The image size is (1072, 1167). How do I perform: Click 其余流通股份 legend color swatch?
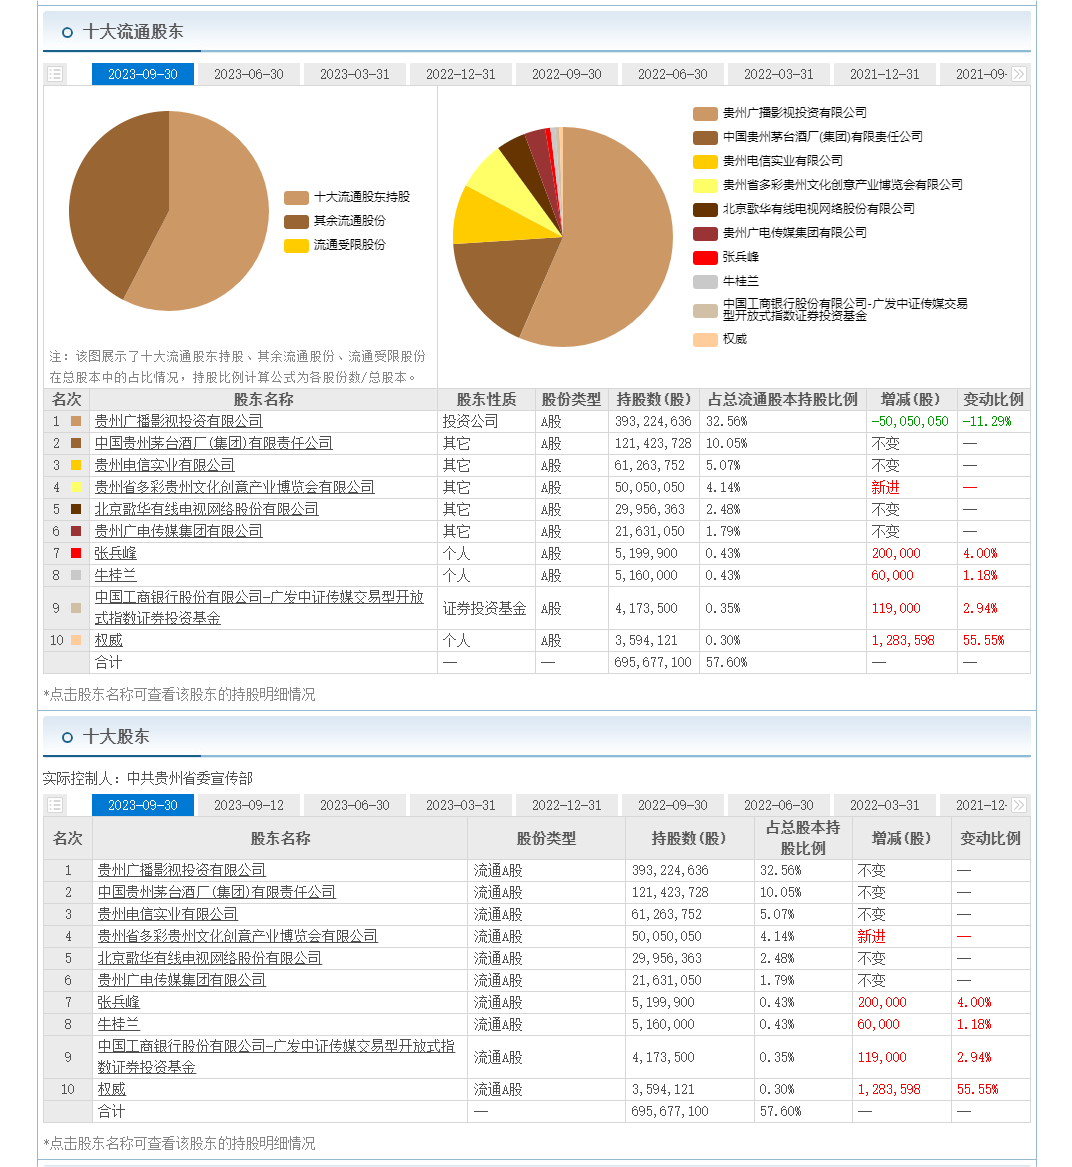click(x=296, y=222)
